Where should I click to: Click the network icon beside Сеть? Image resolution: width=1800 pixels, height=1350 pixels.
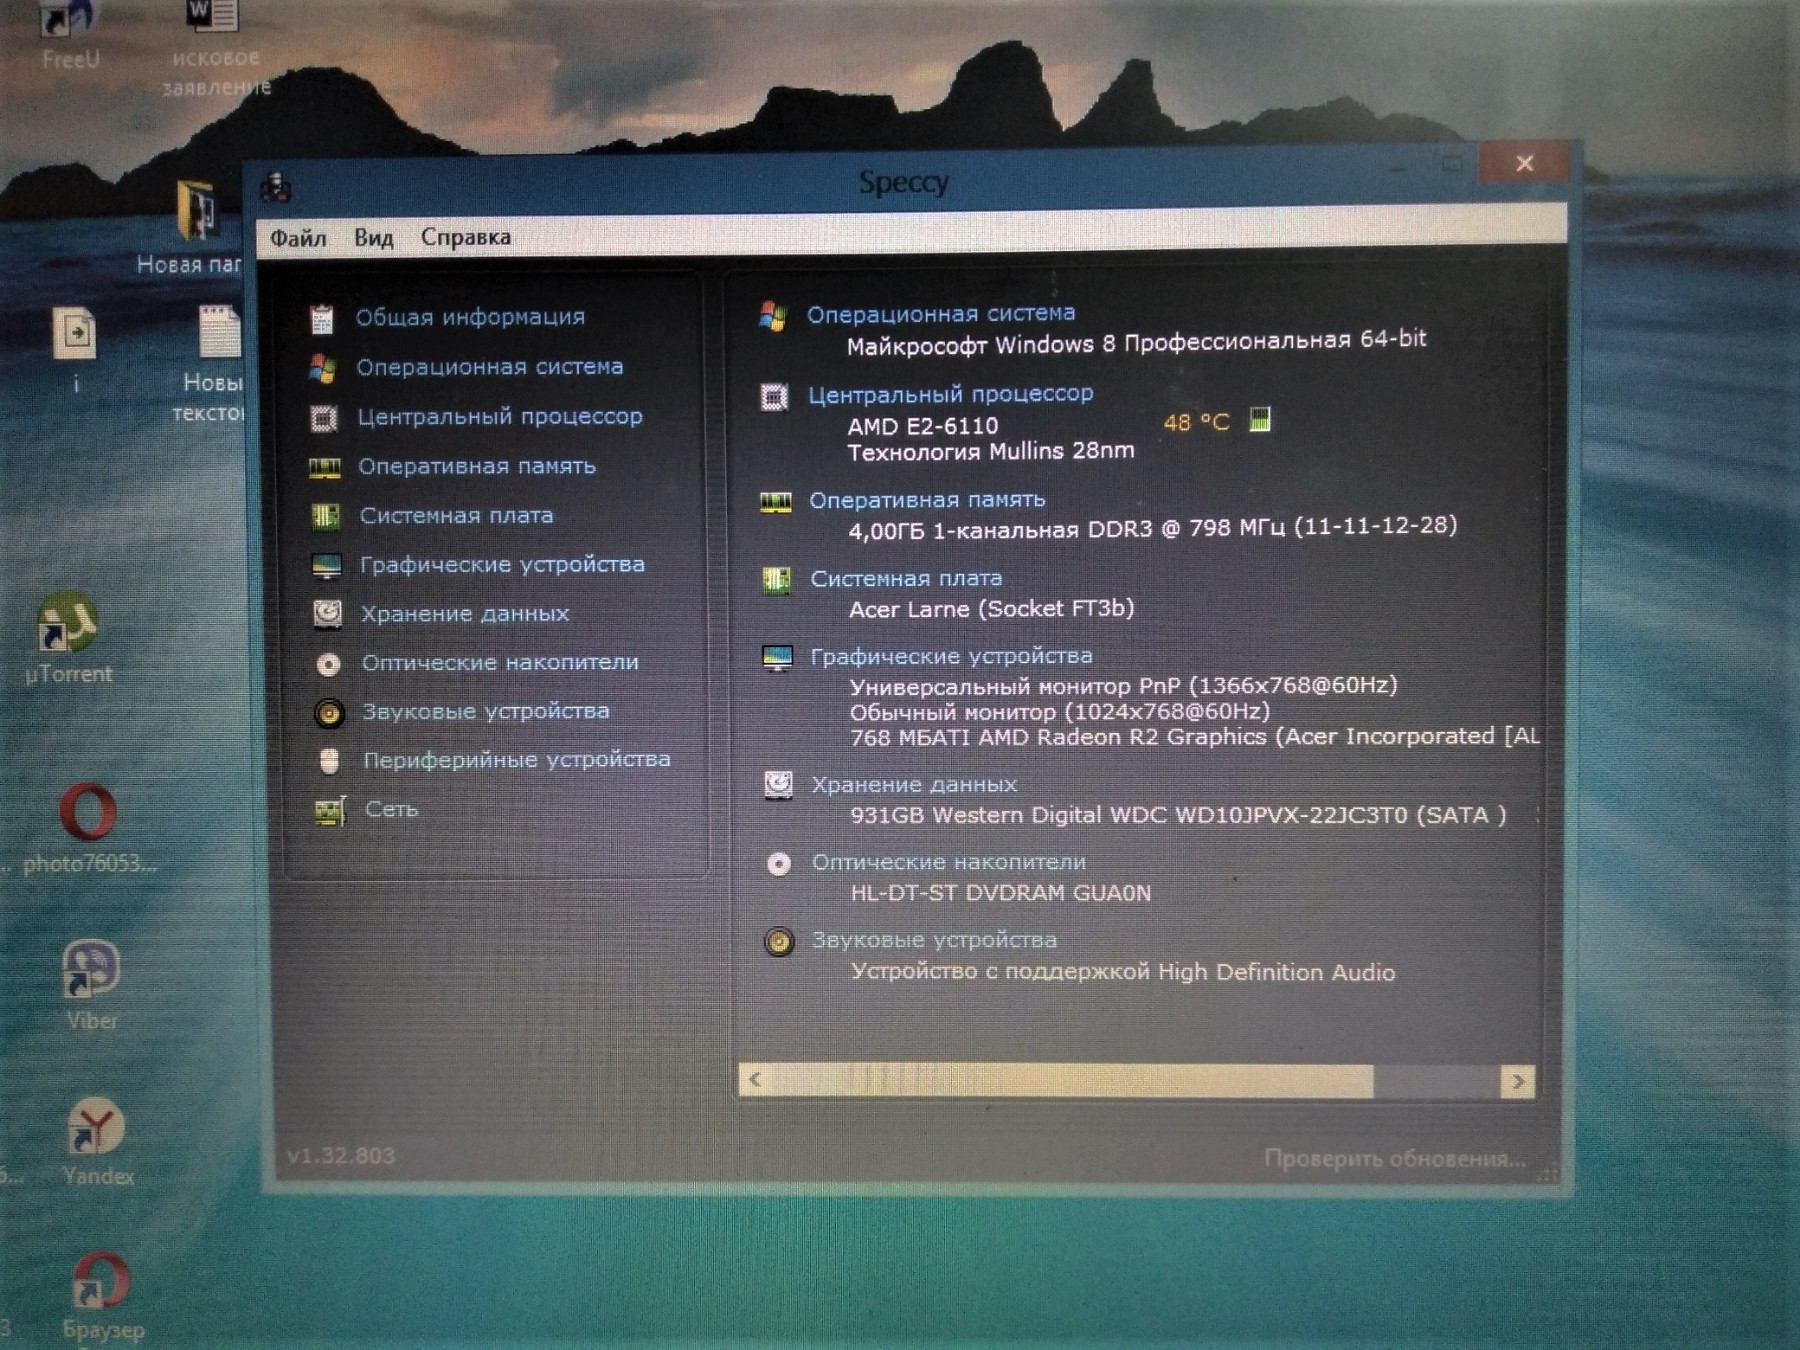tap(330, 811)
